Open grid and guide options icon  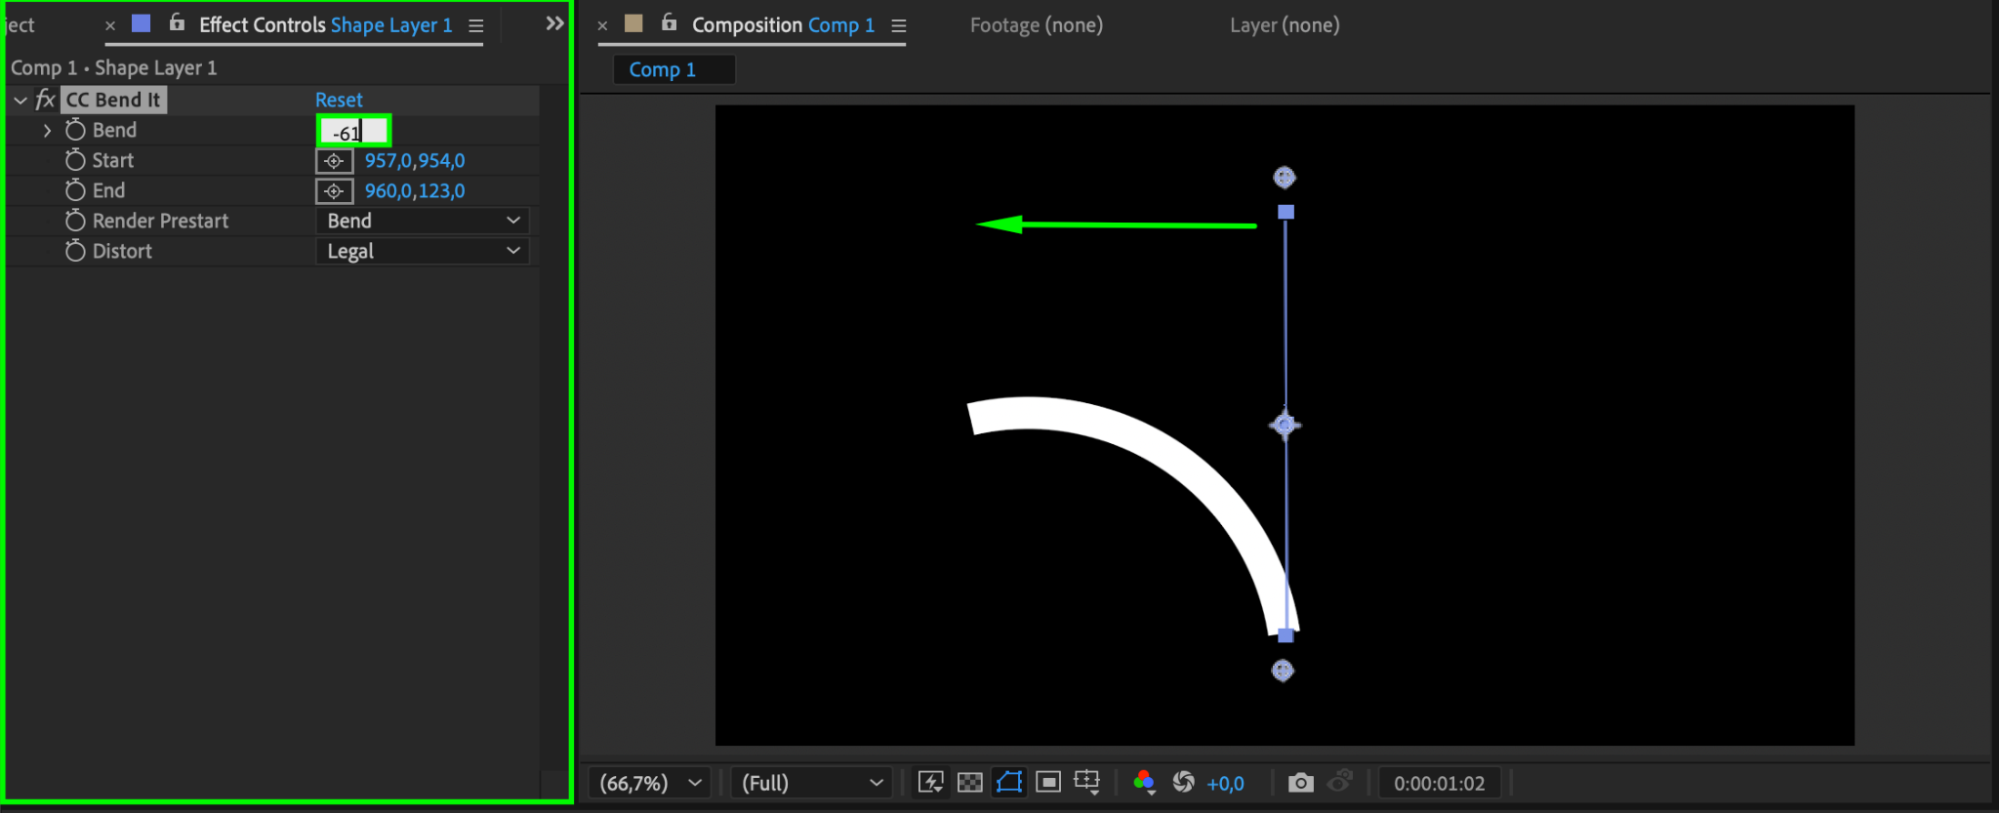coord(1087,783)
